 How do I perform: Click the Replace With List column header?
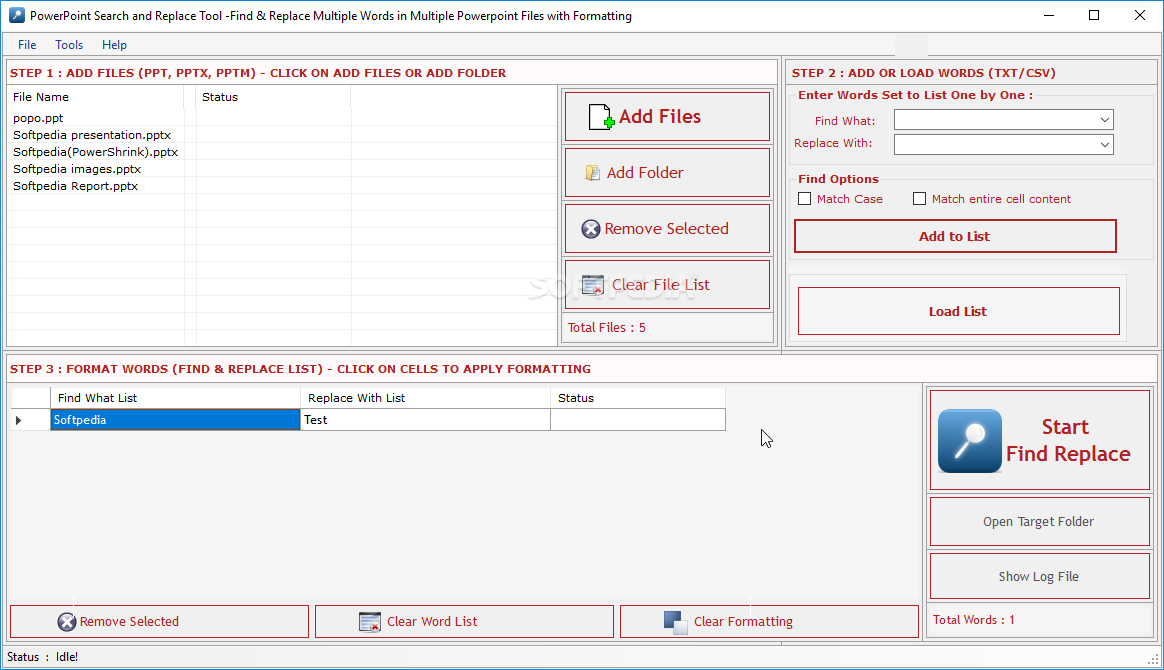(x=425, y=398)
